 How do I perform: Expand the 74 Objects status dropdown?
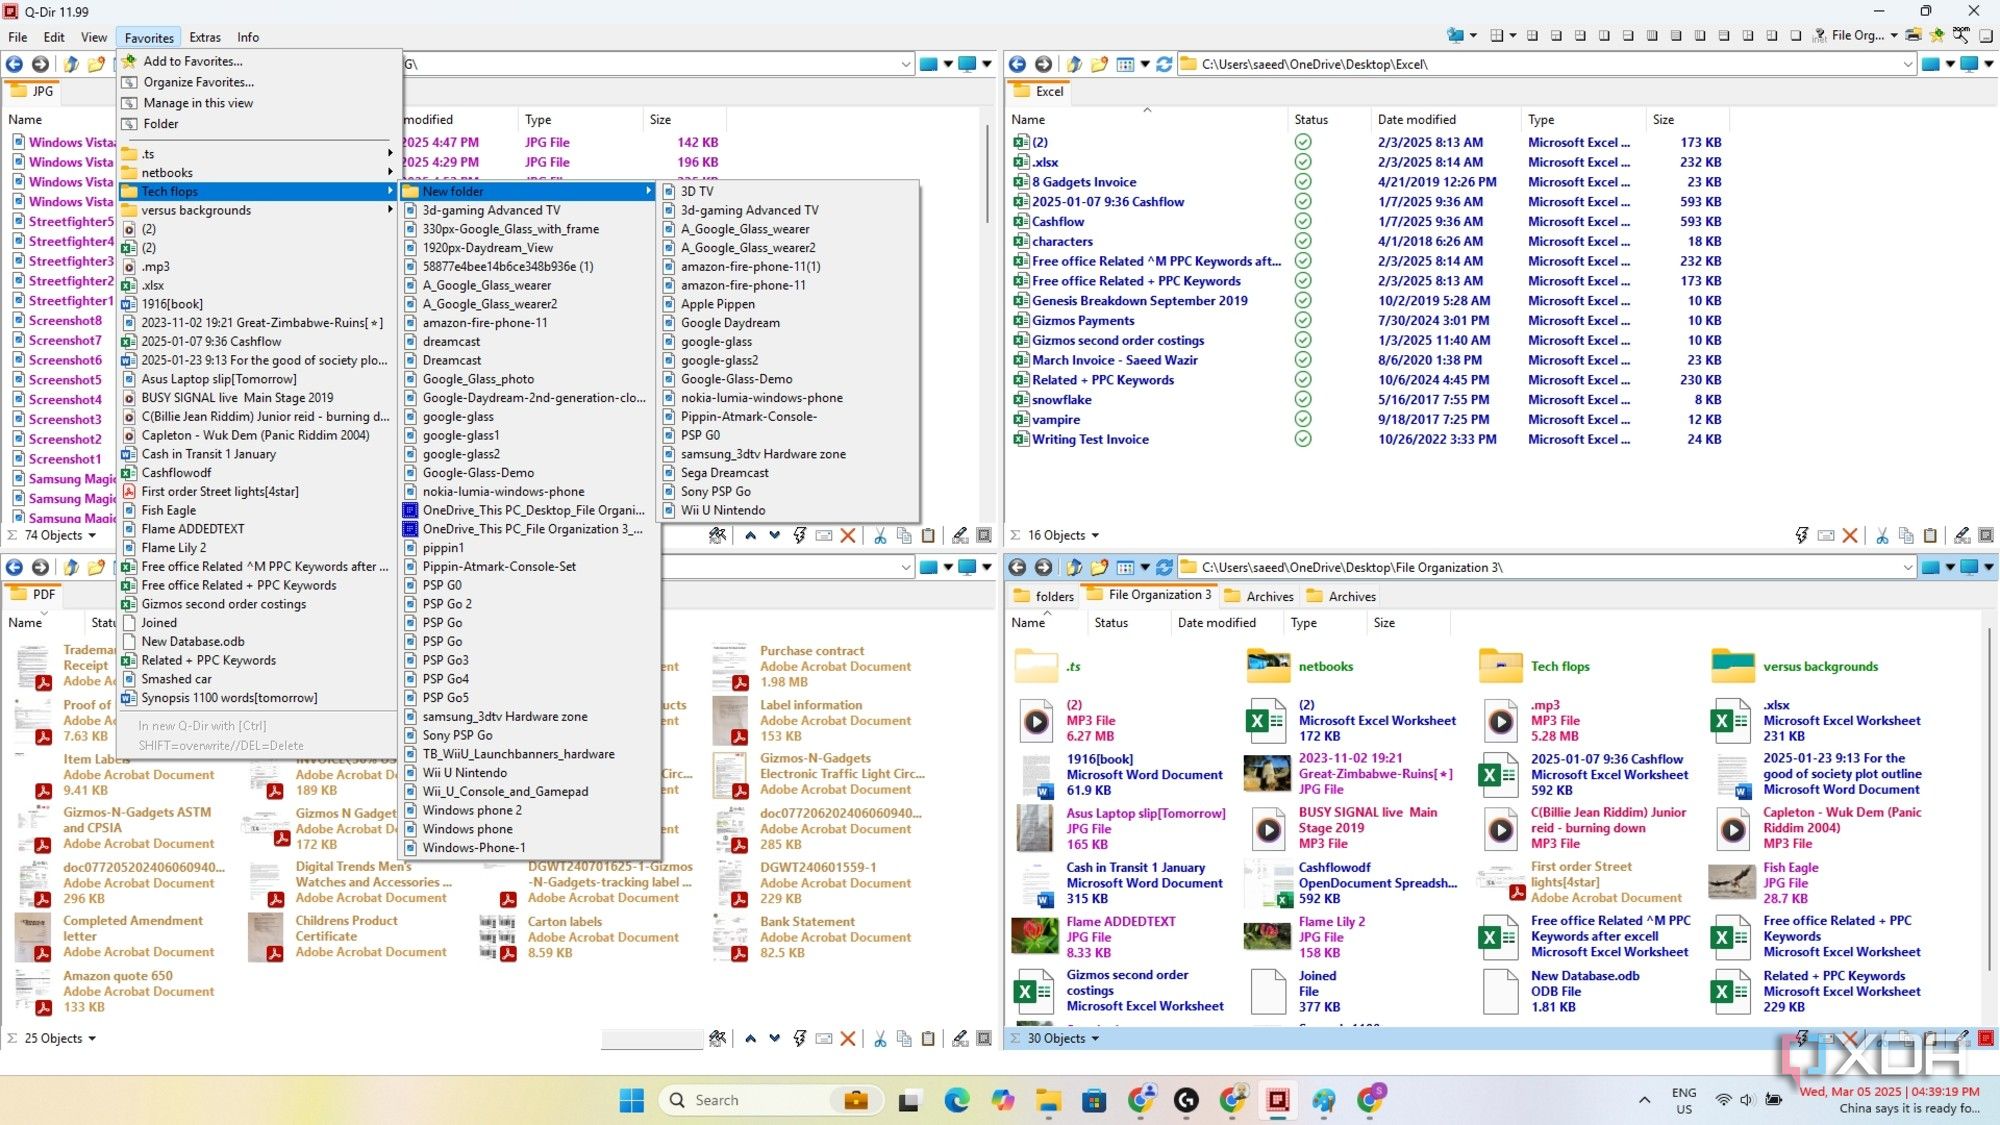[x=92, y=536]
